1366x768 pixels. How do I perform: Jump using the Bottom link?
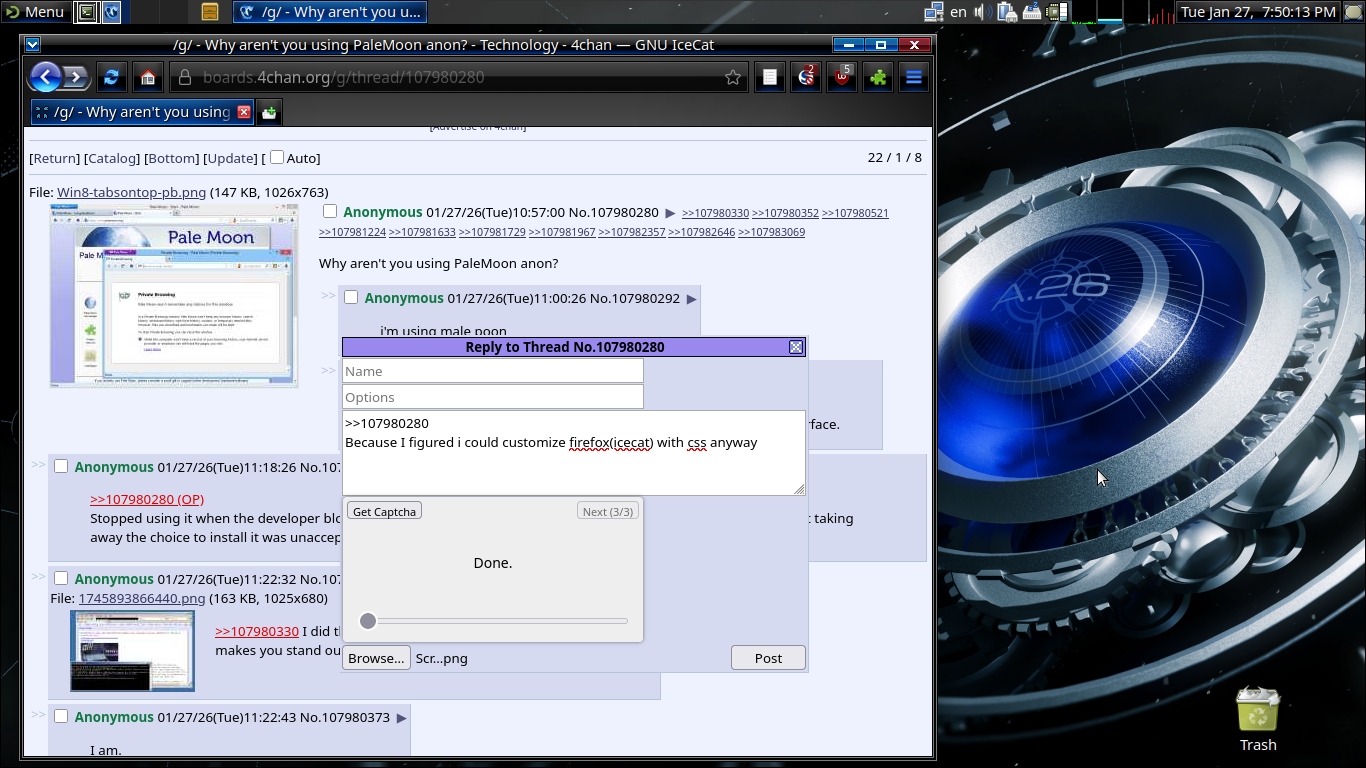tap(171, 158)
